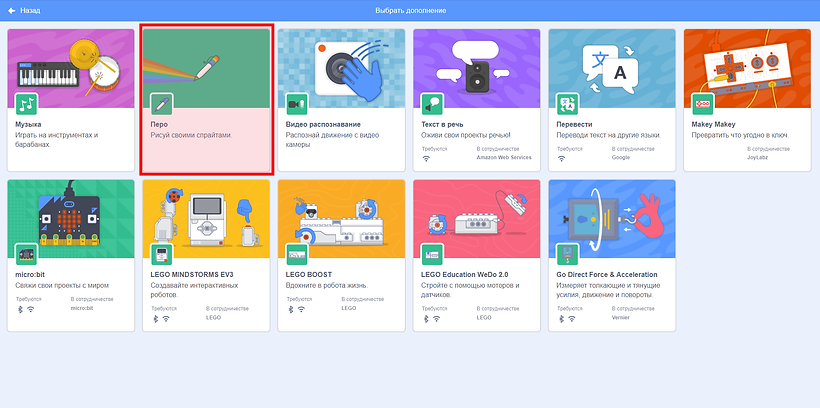Open the LEGO BOOST banner image
Image resolution: width=820 pixels, height=408 pixels.
pos(341,219)
